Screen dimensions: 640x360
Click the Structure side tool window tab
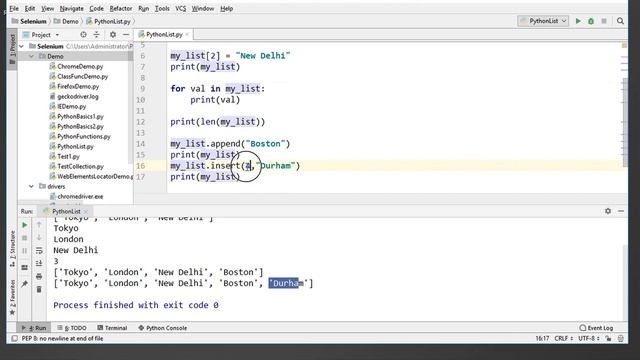[12, 248]
